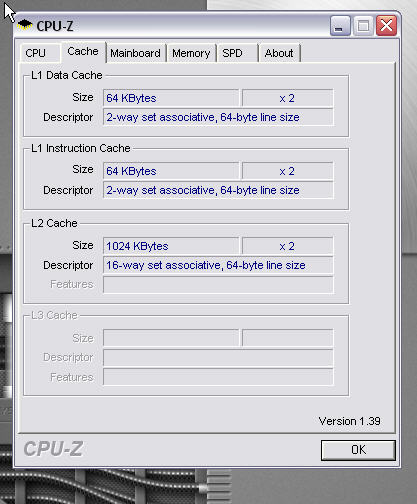This screenshot has height=504, width=417.
Task: Select the L1 Data Cache descriptor field
Action: tap(218, 117)
